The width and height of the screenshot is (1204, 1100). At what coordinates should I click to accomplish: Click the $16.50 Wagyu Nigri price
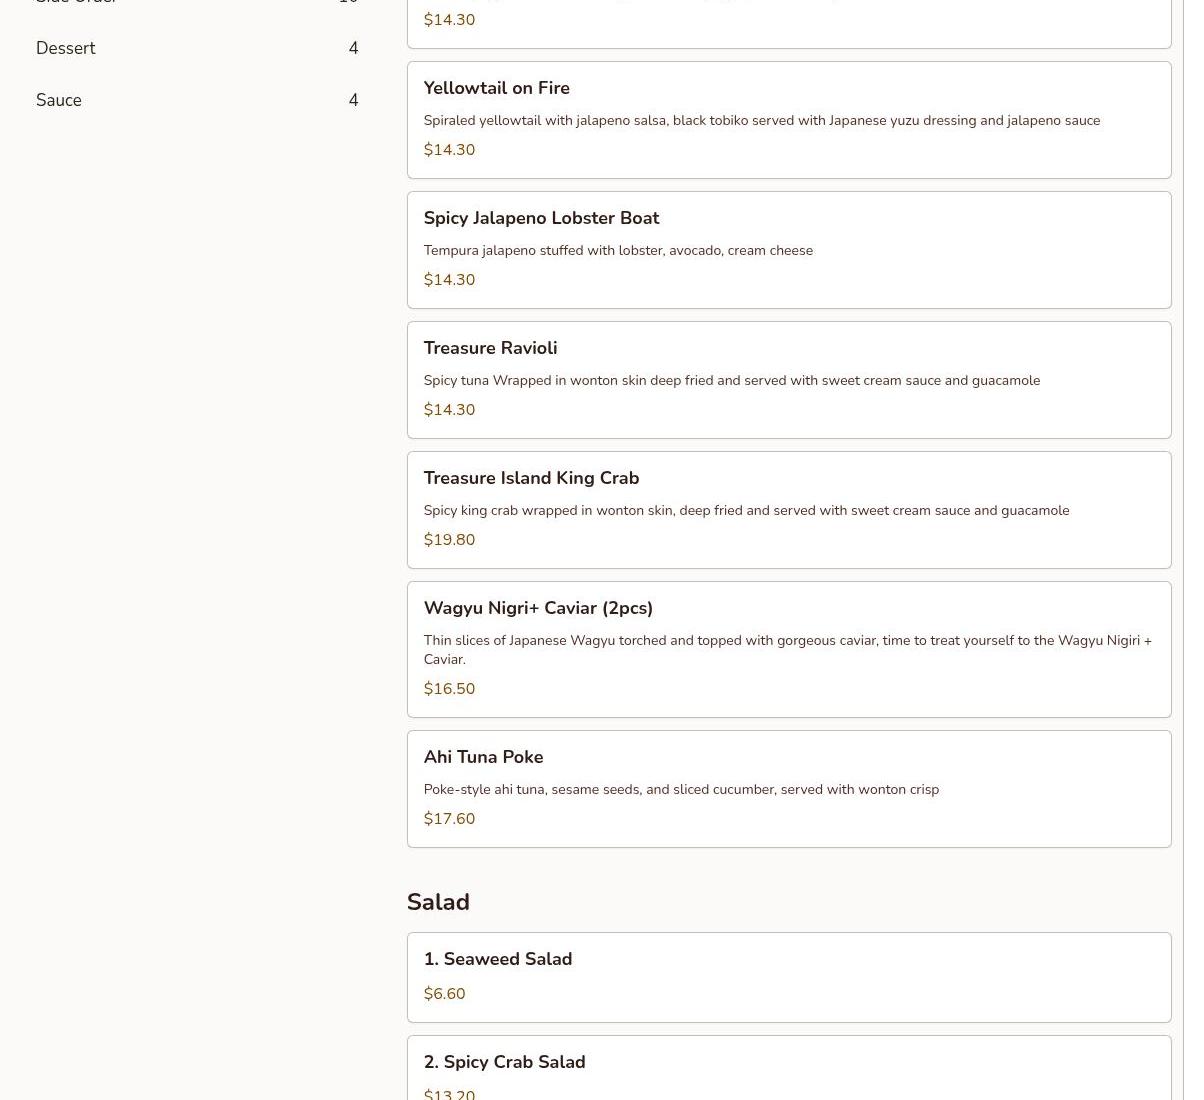pyautogui.click(x=449, y=689)
